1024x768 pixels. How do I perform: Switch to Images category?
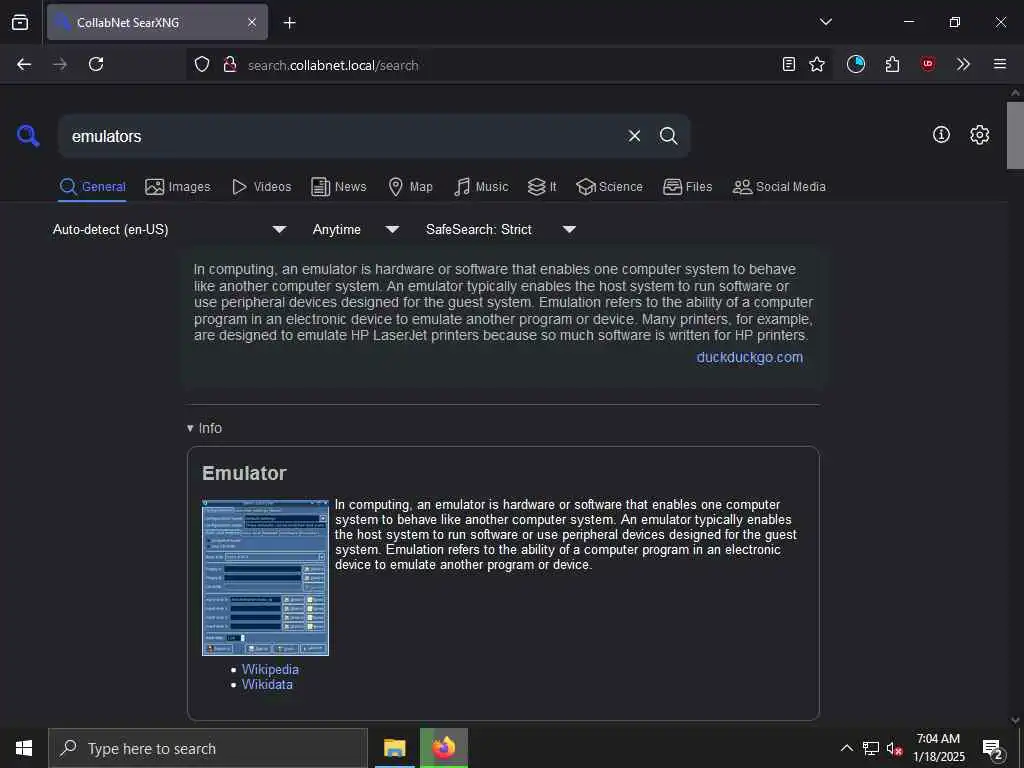click(x=178, y=187)
